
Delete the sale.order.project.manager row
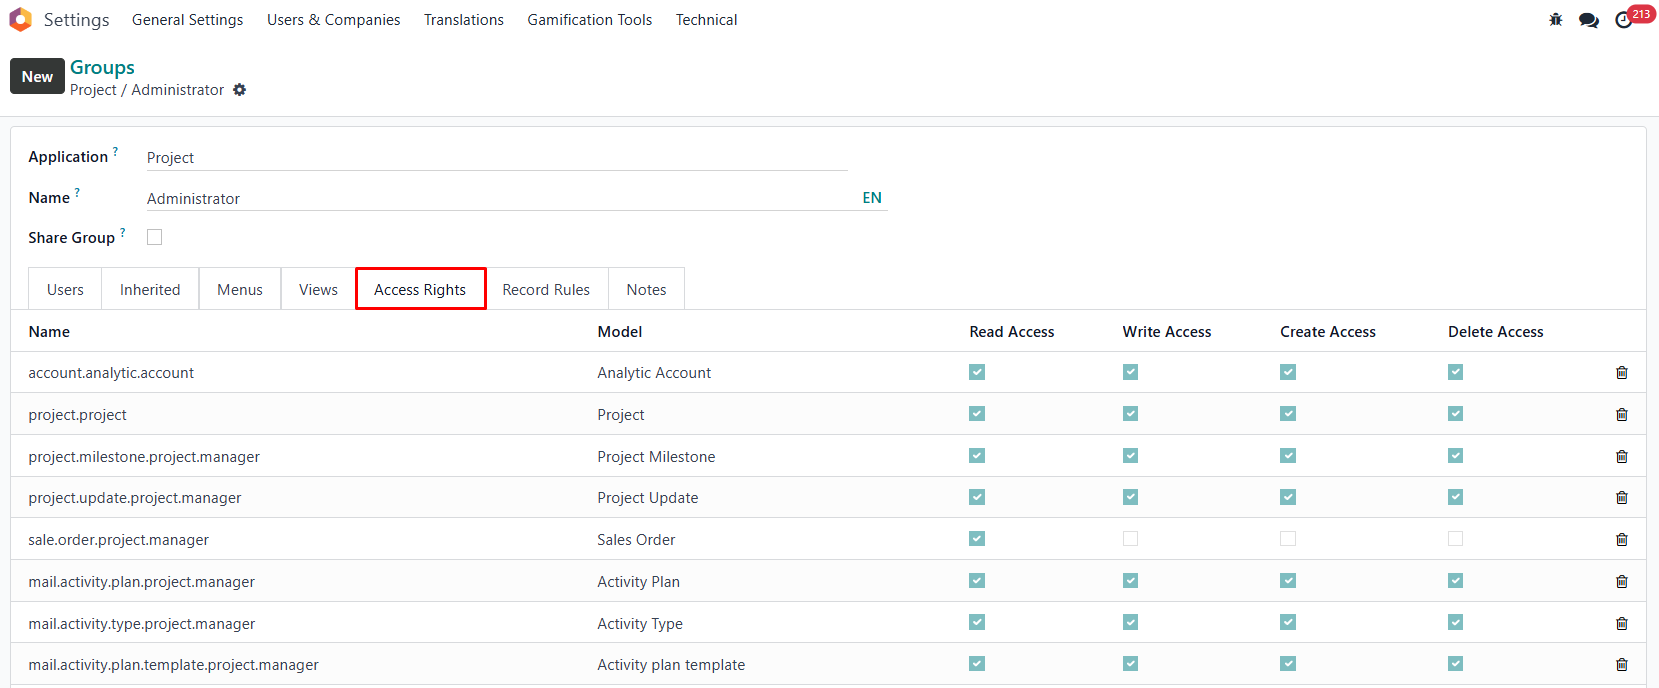click(1621, 540)
